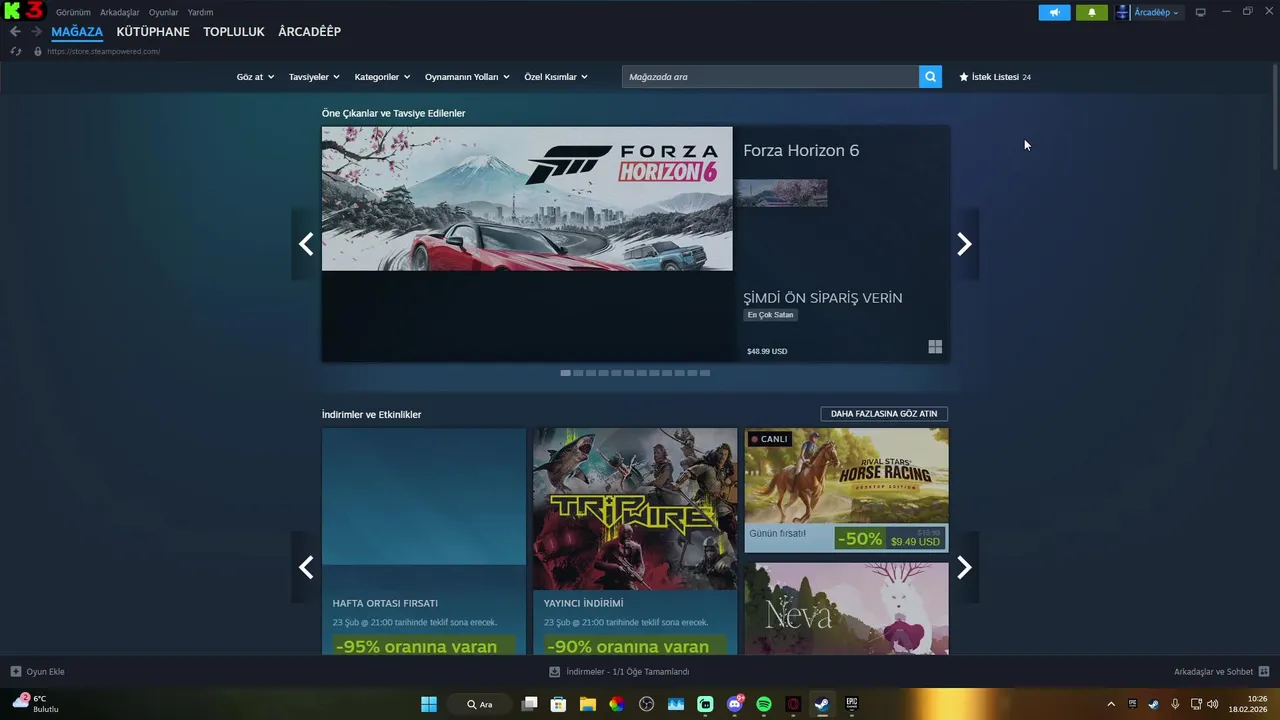This screenshot has height=720, width=1280.
Task: Open the Kategoriler dropdown
Action: [x=382, y=77]
